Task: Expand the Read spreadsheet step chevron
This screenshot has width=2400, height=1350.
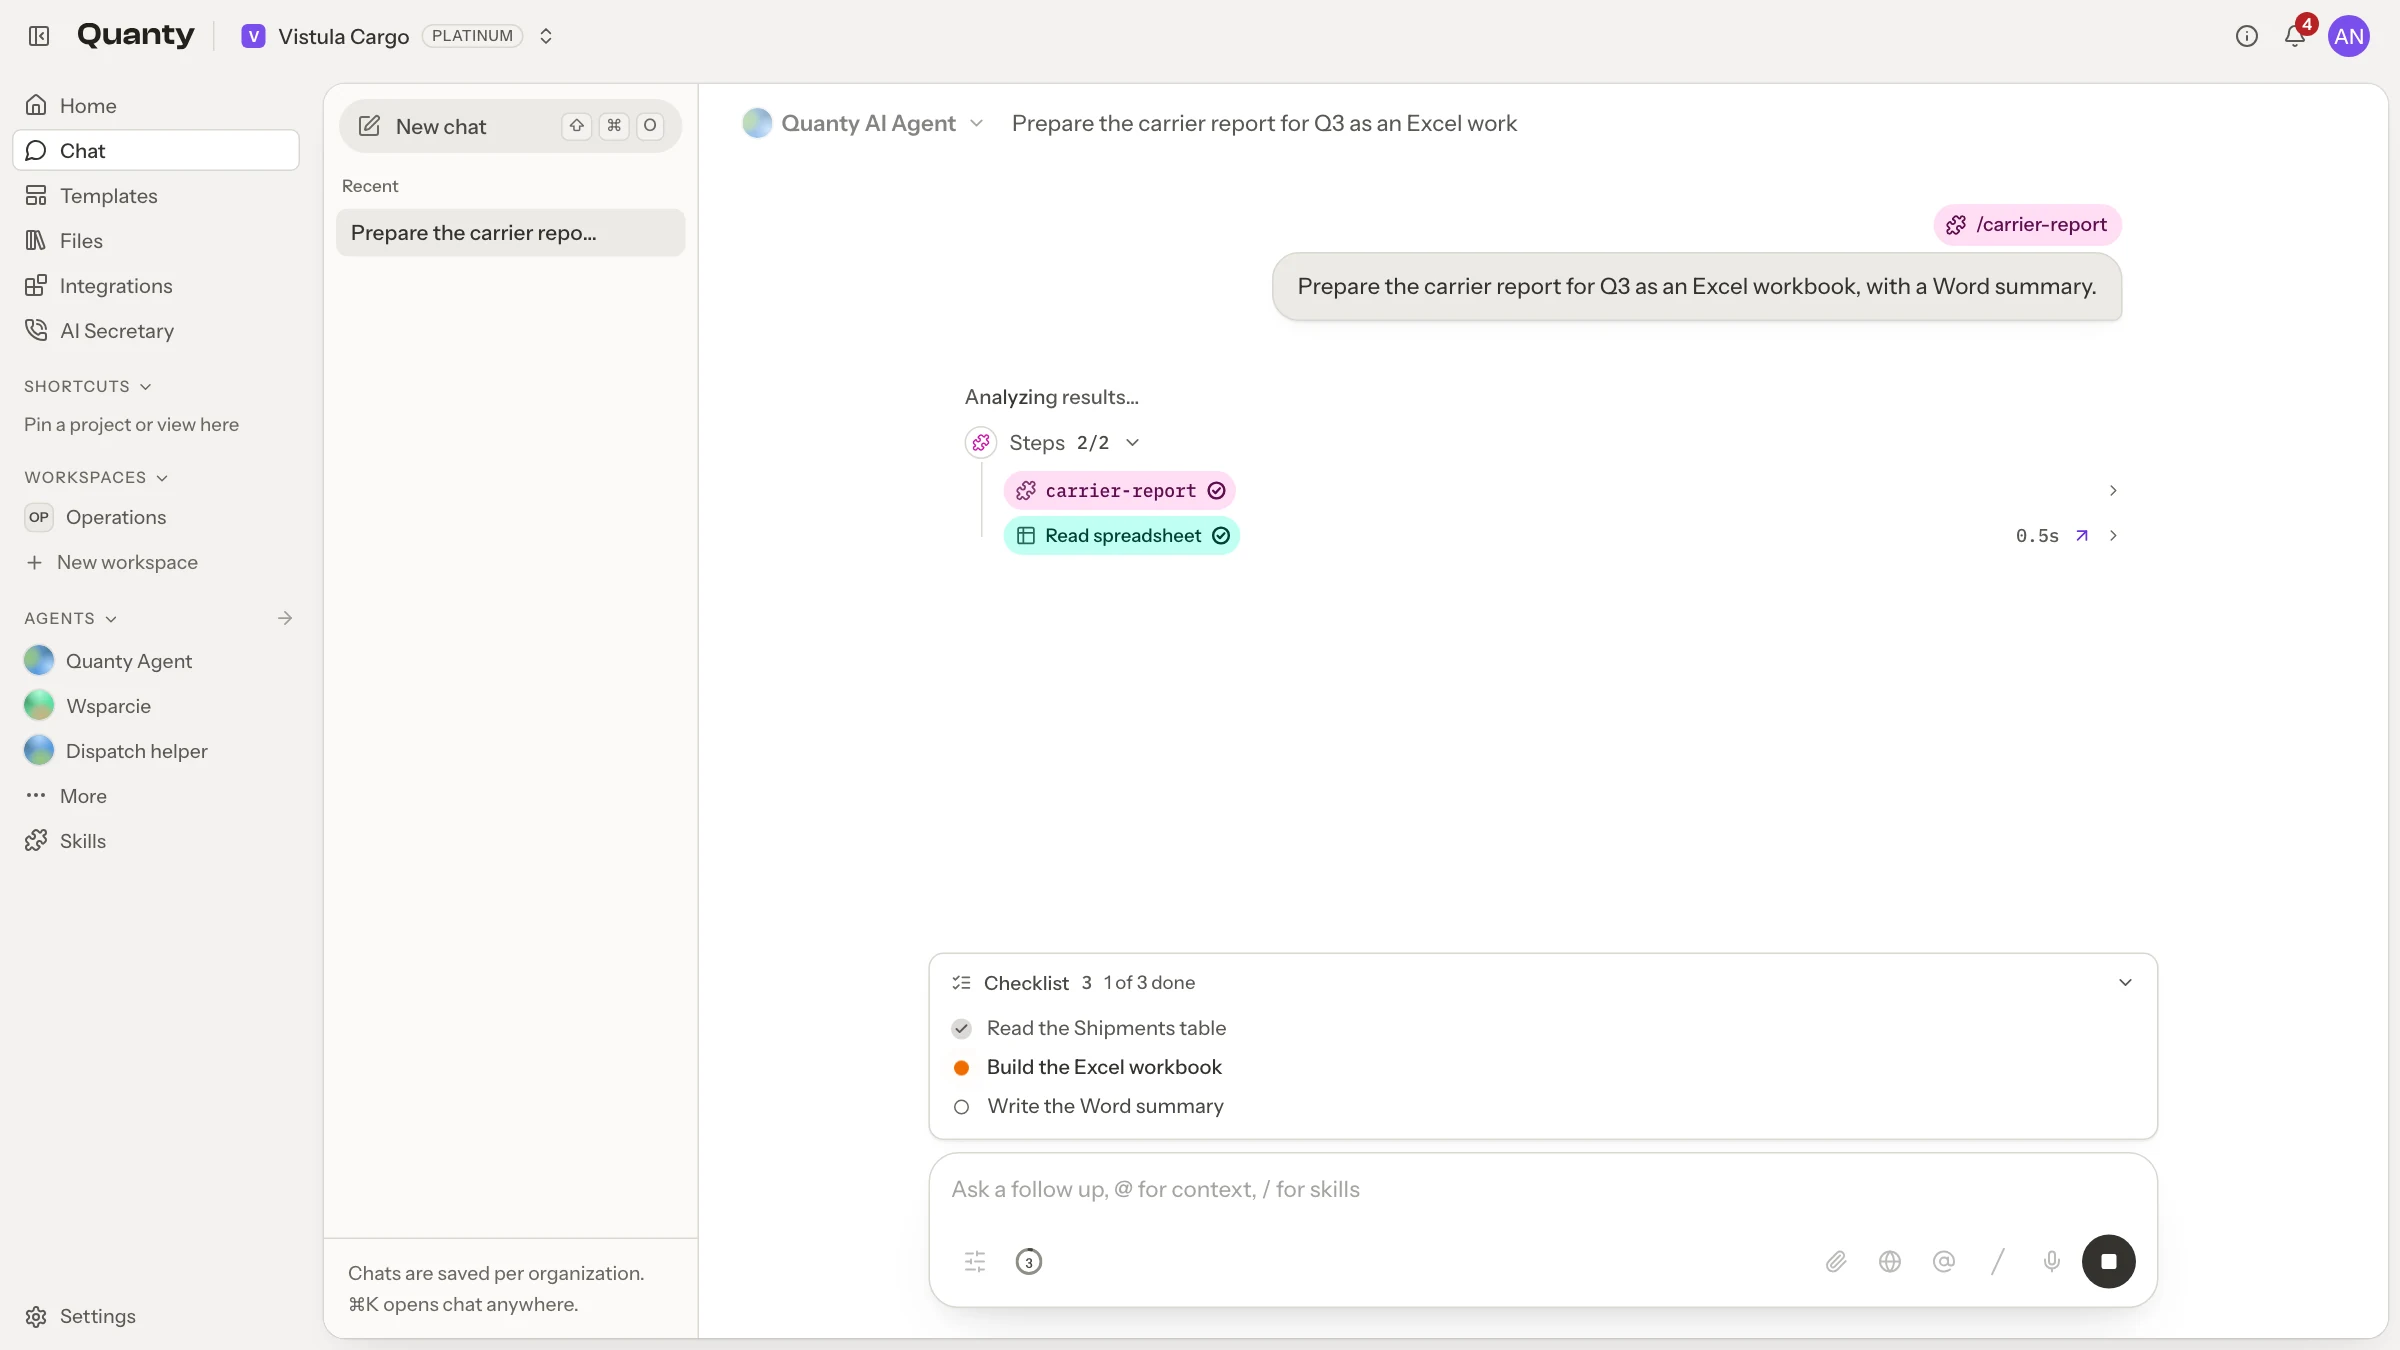Action: point(2112,535)
